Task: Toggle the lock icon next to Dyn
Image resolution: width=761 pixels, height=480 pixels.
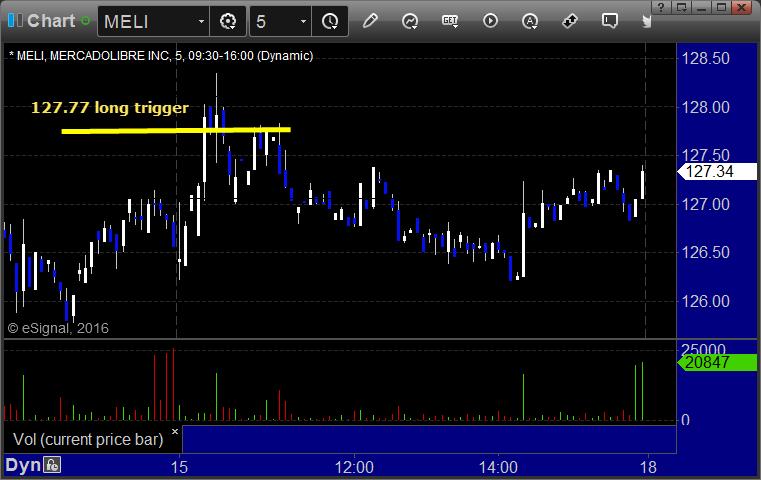Action: tap(52, 465)
